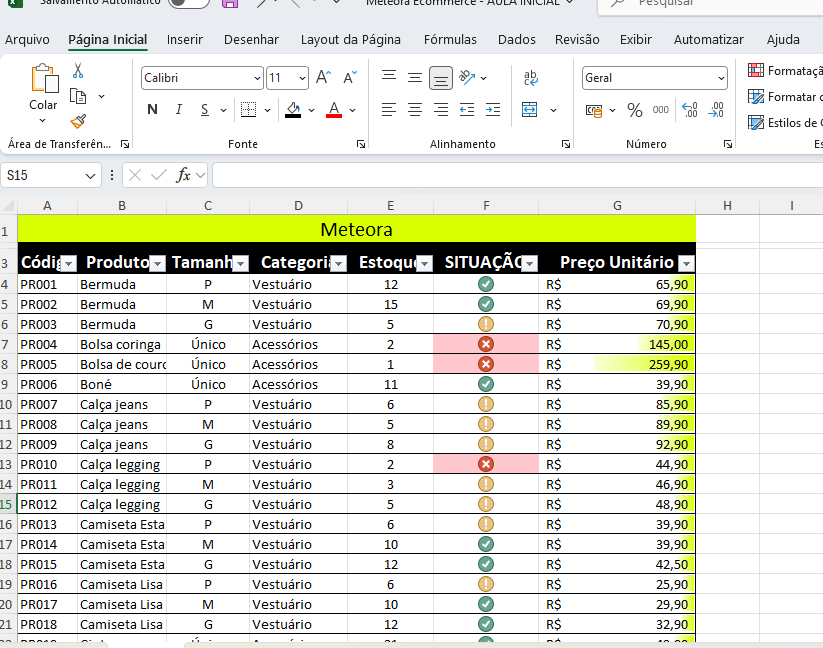The width and height of the screenshot is (823, 648).
Task: Select the 'Bolsa coringa' cell
Action: tap(122, 344)
